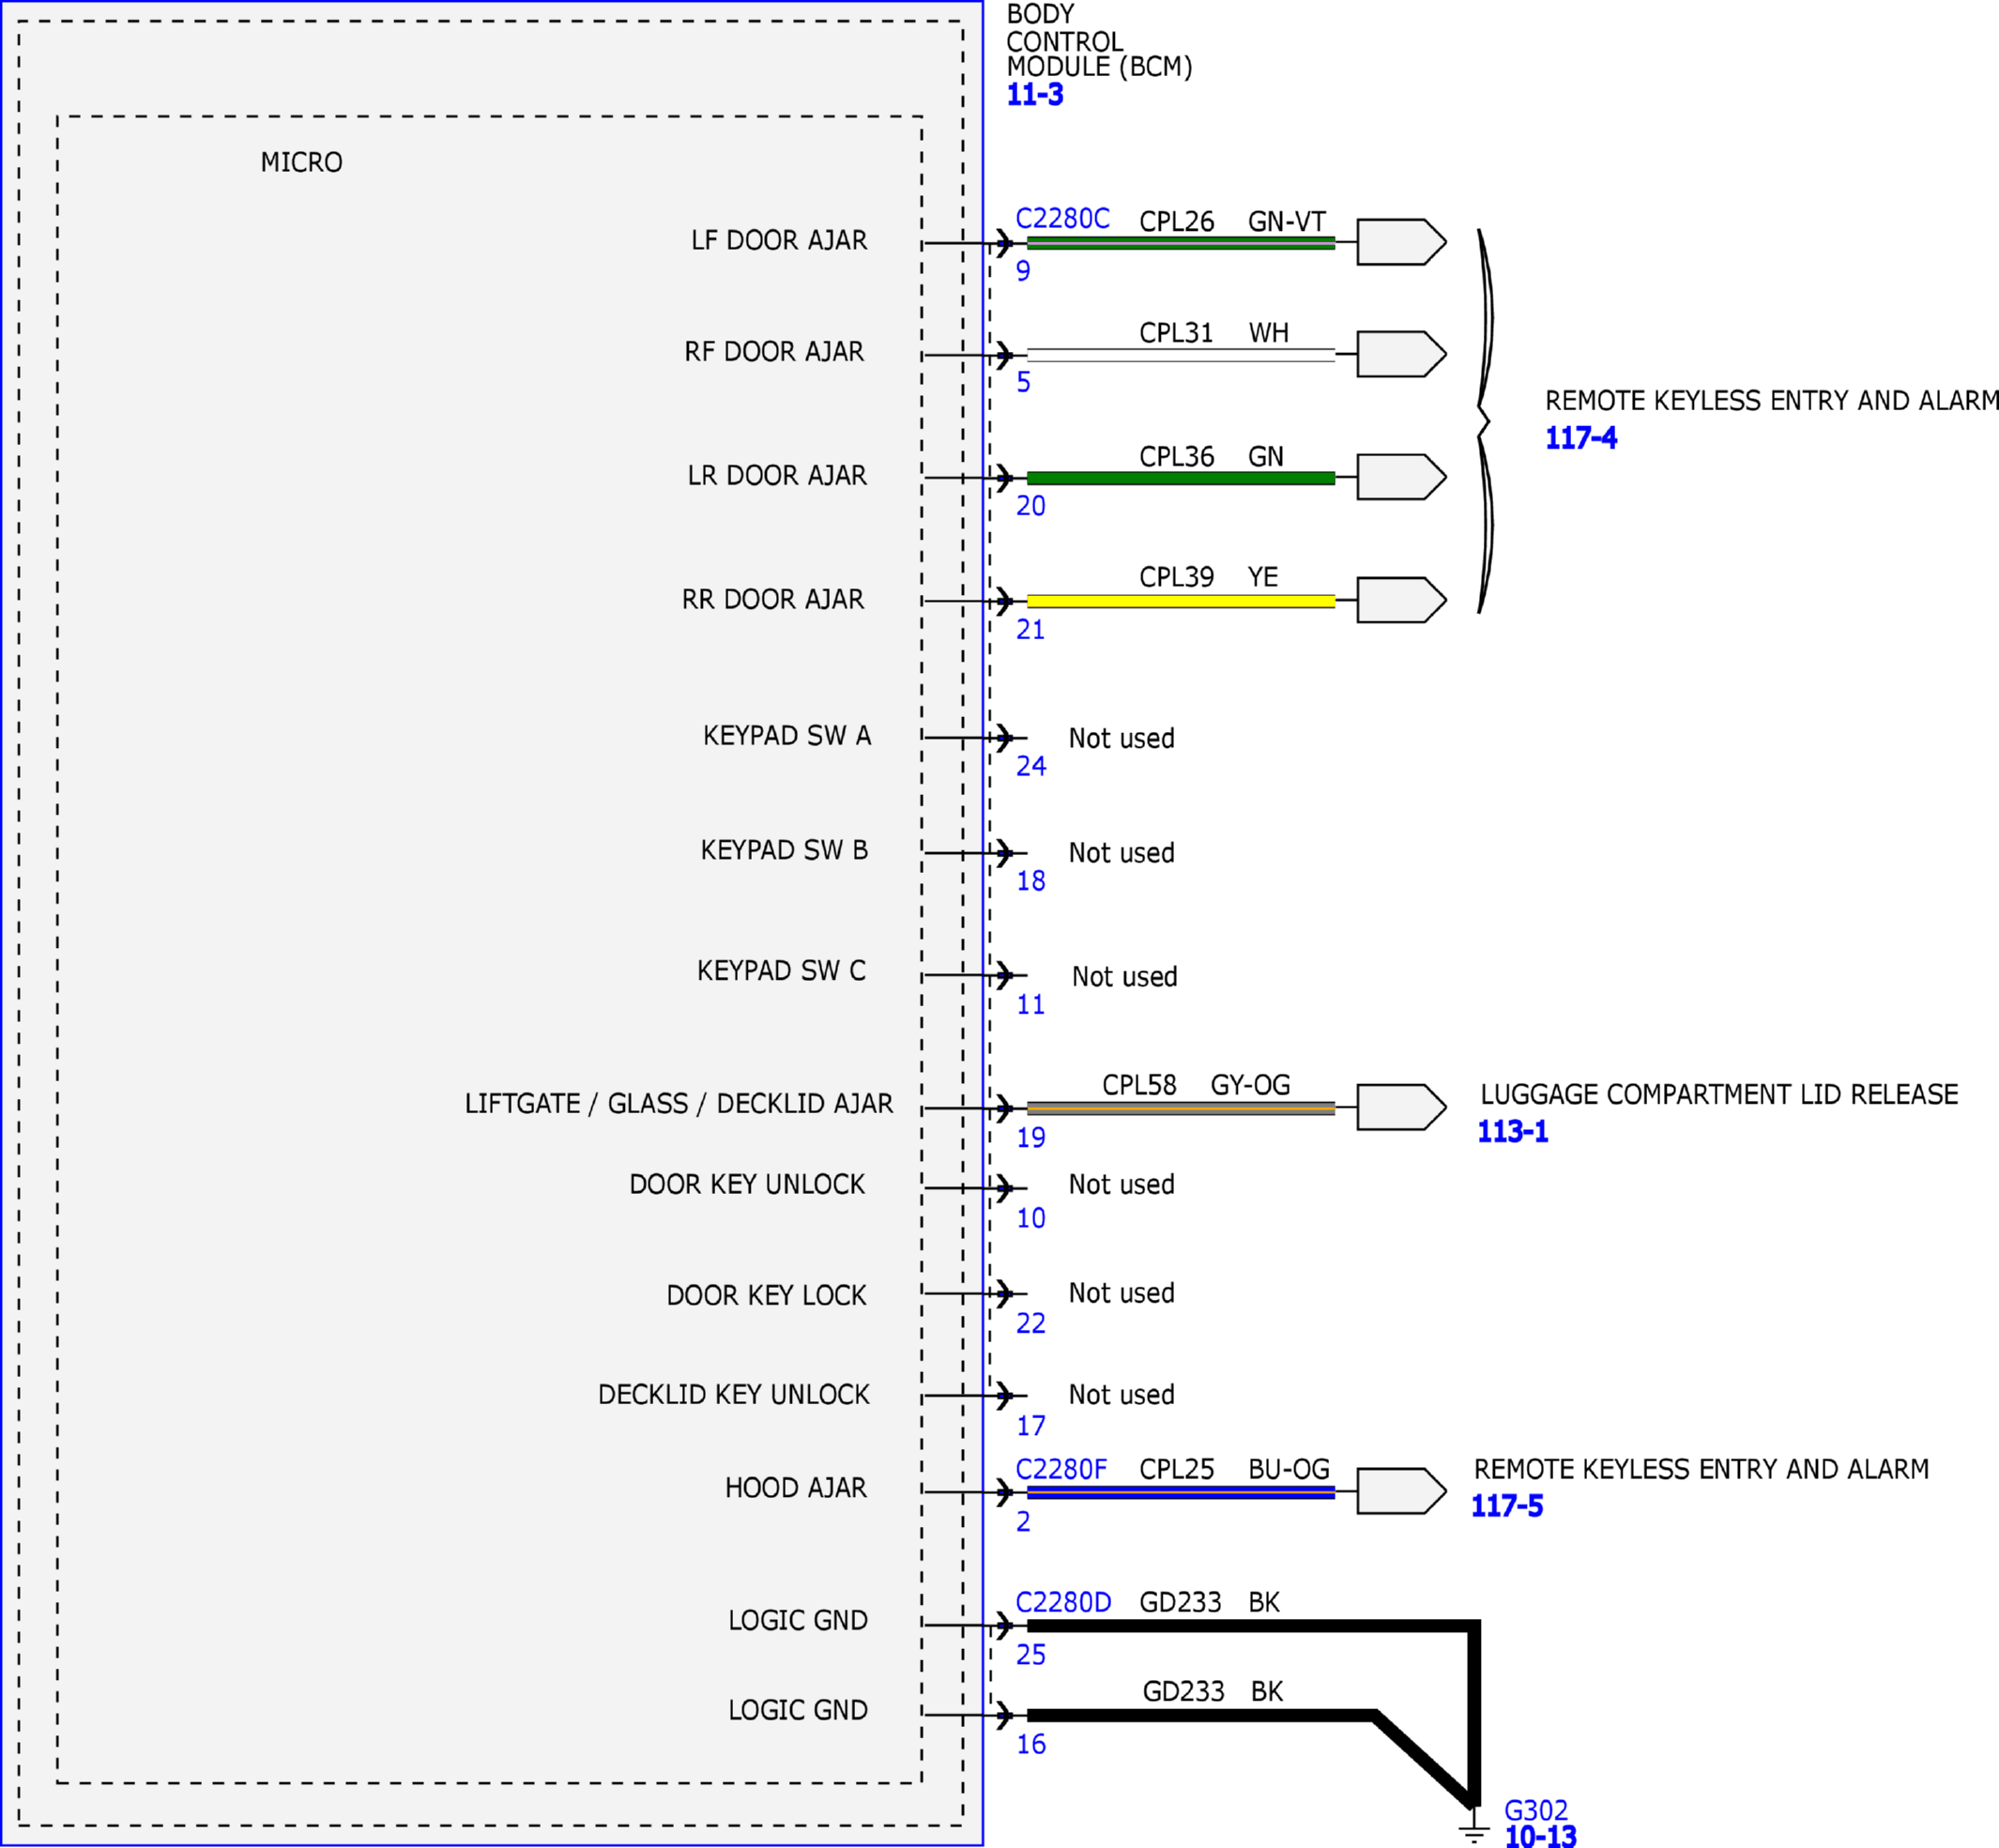The image size is (1999, 1848).
Task: Click the off-page arrow for CPL58 GY-OG
Action: coord(1401,1107)
